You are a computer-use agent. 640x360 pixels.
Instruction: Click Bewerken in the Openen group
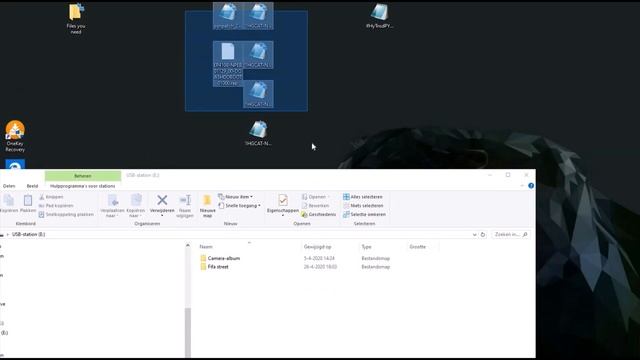point(315,206)
